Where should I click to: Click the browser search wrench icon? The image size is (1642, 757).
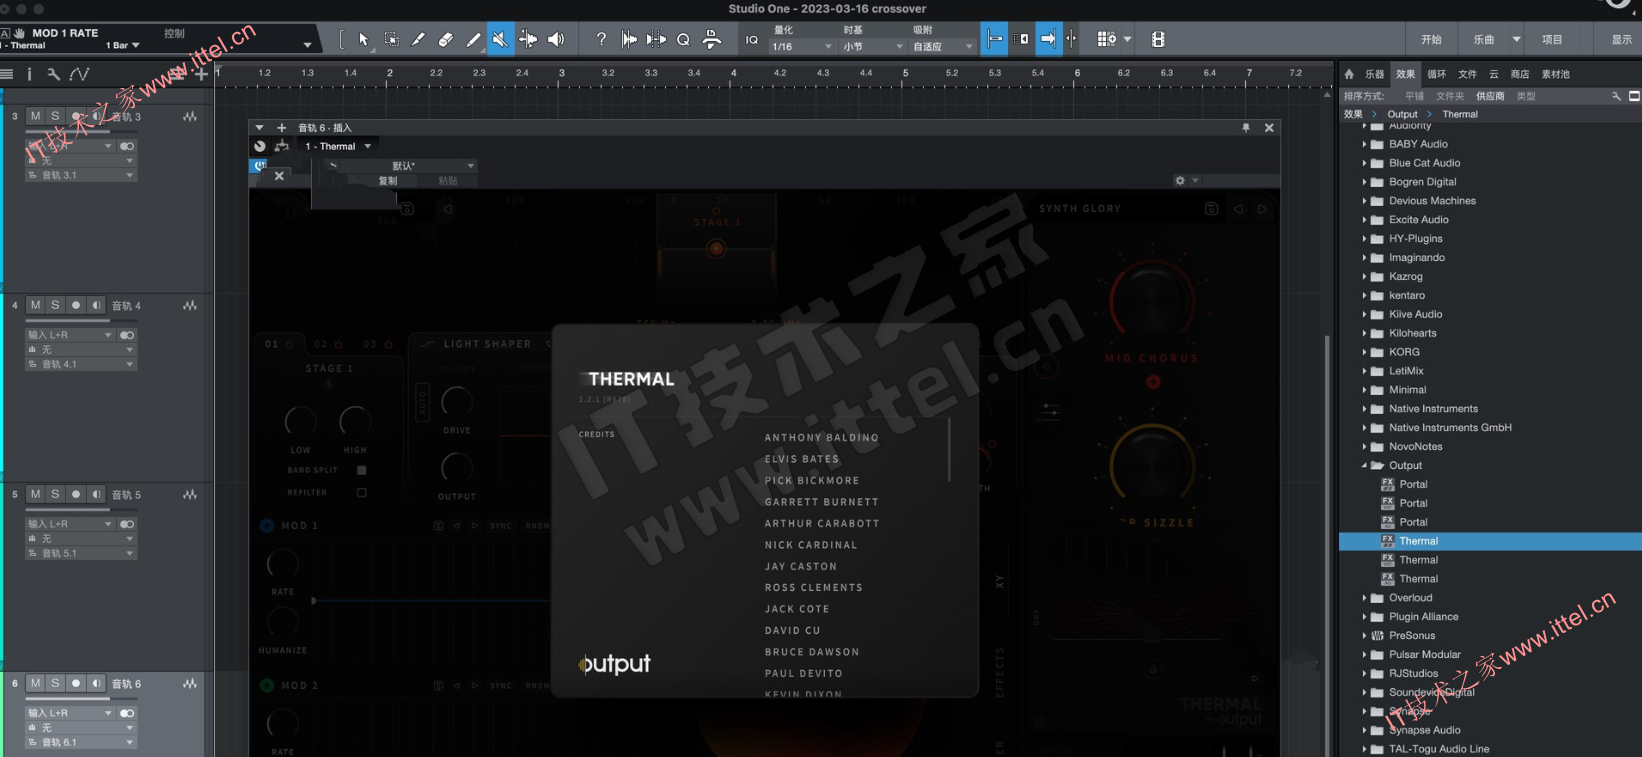tap(1616, 96)
